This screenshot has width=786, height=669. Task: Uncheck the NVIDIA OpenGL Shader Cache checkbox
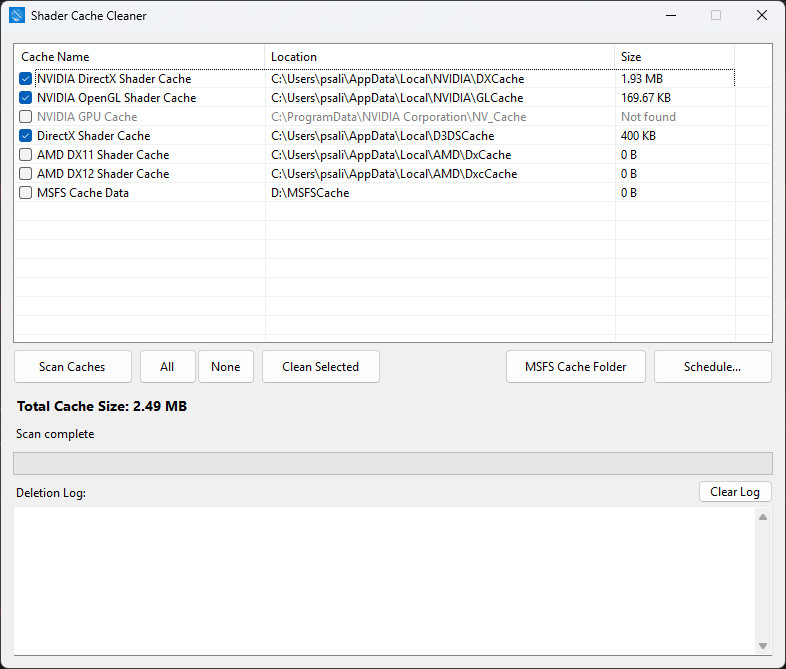click(26, 98)
